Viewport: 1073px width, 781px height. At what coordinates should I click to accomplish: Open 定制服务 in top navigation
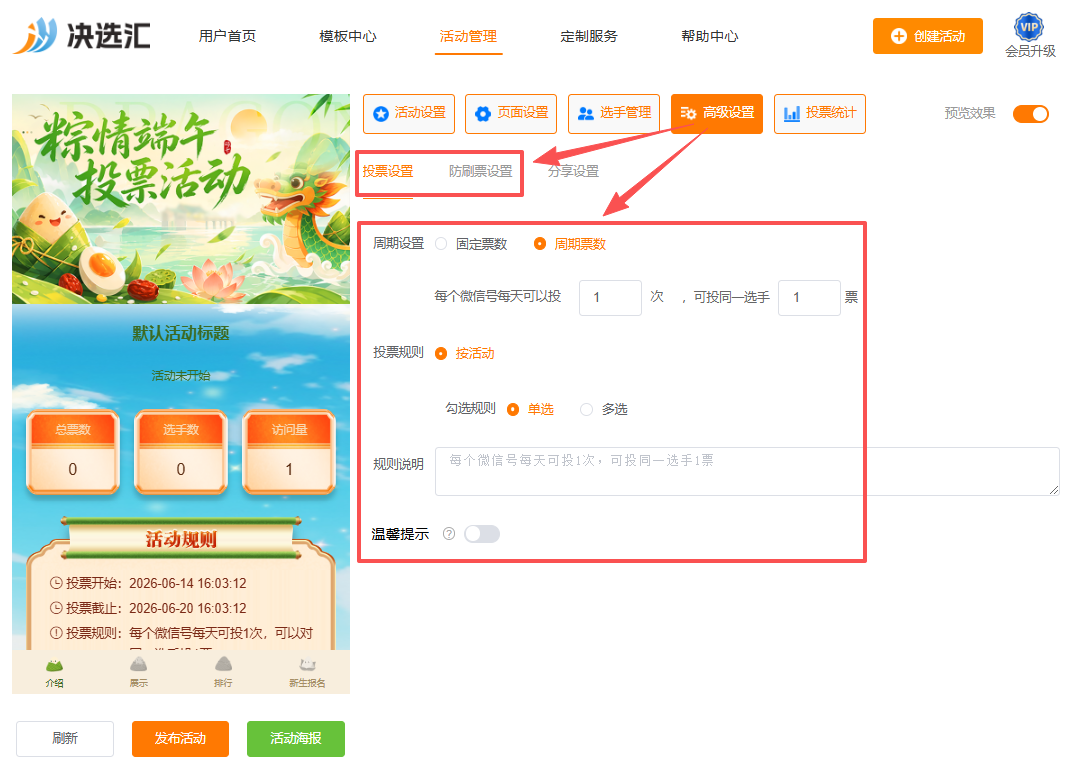(x=589, y=36)
